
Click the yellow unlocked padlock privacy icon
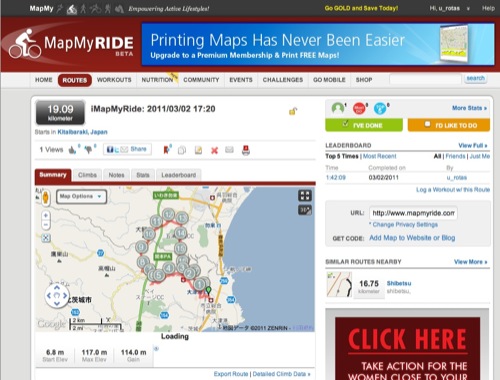[x=293, y=111]
